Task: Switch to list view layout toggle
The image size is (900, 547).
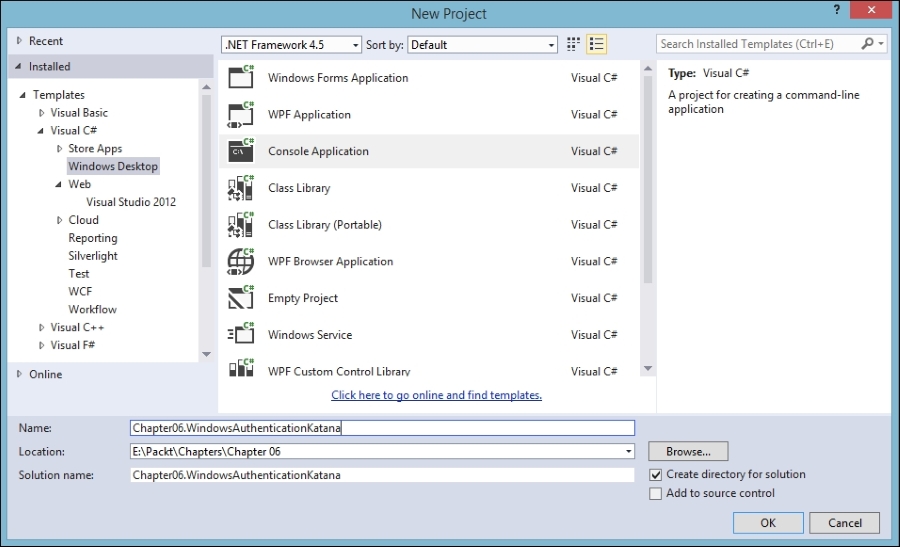Action: (597, 45)
